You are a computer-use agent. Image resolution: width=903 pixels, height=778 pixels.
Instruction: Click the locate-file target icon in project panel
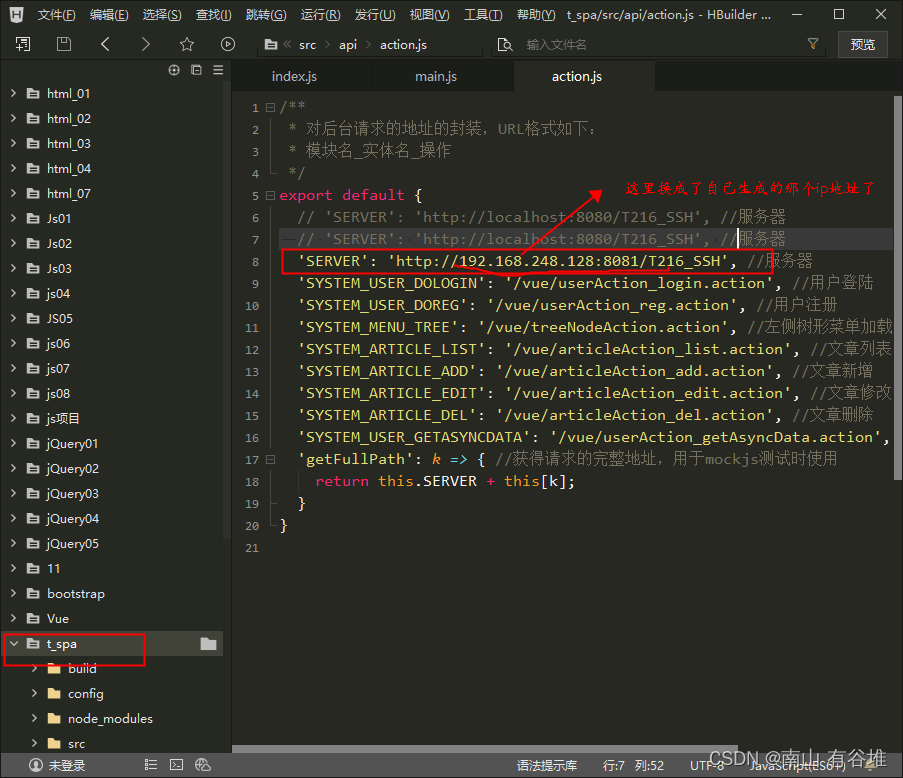coord(174,70)
